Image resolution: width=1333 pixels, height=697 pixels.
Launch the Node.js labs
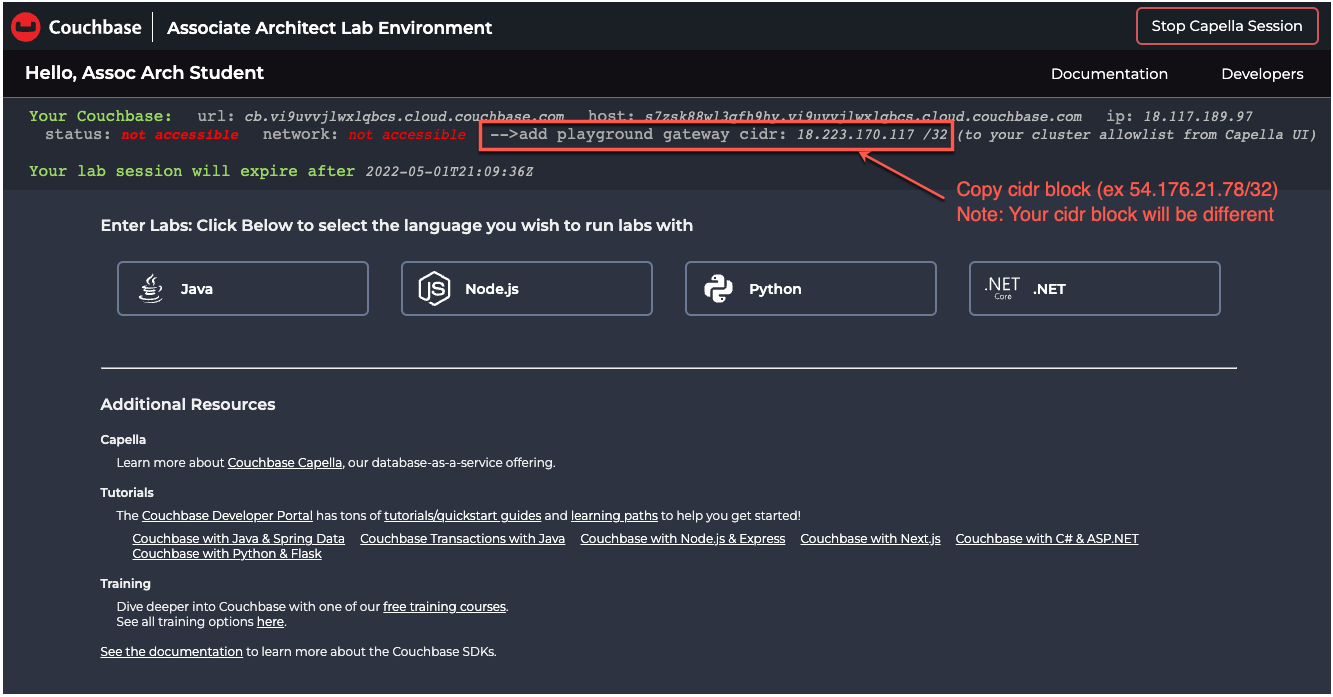pyautogui.click(x=527, y=288)
